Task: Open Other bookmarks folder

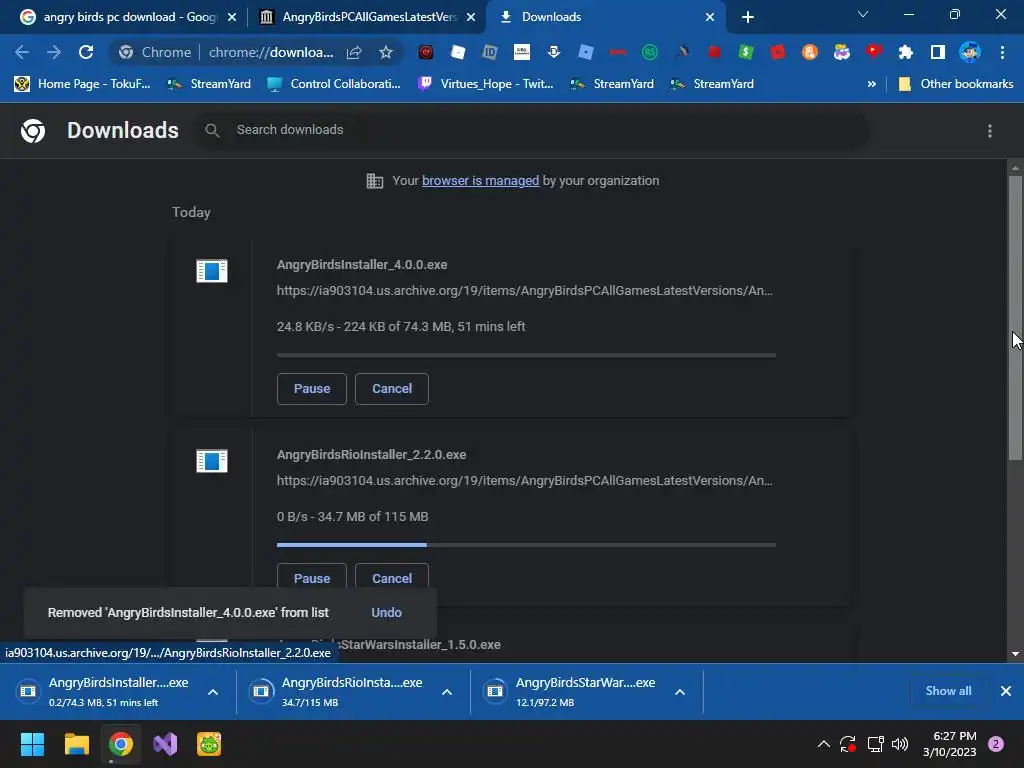Action: tap(956, 84)
